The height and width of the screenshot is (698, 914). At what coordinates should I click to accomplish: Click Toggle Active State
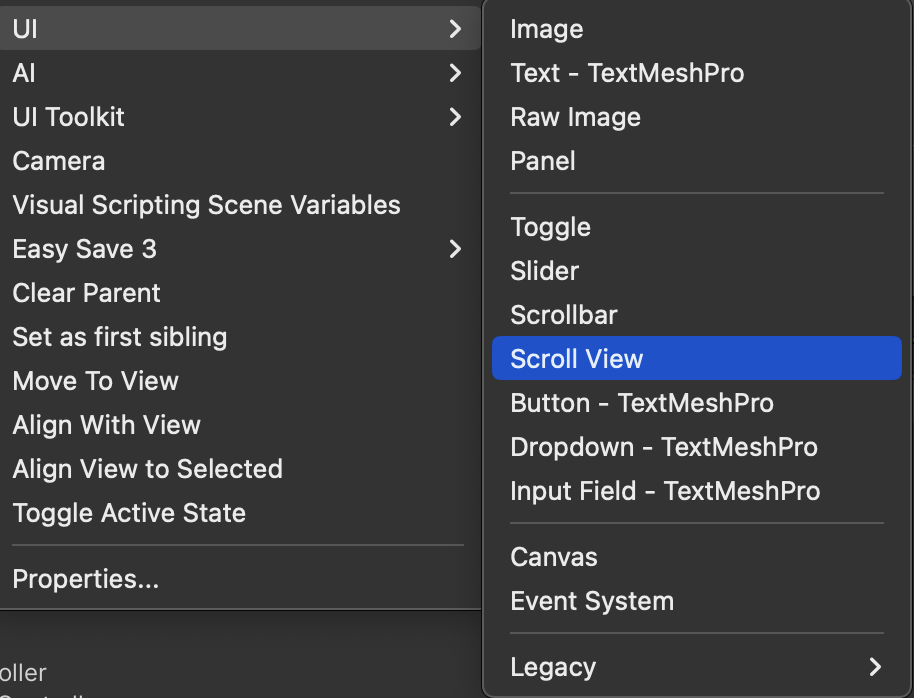tap(129, 513)
